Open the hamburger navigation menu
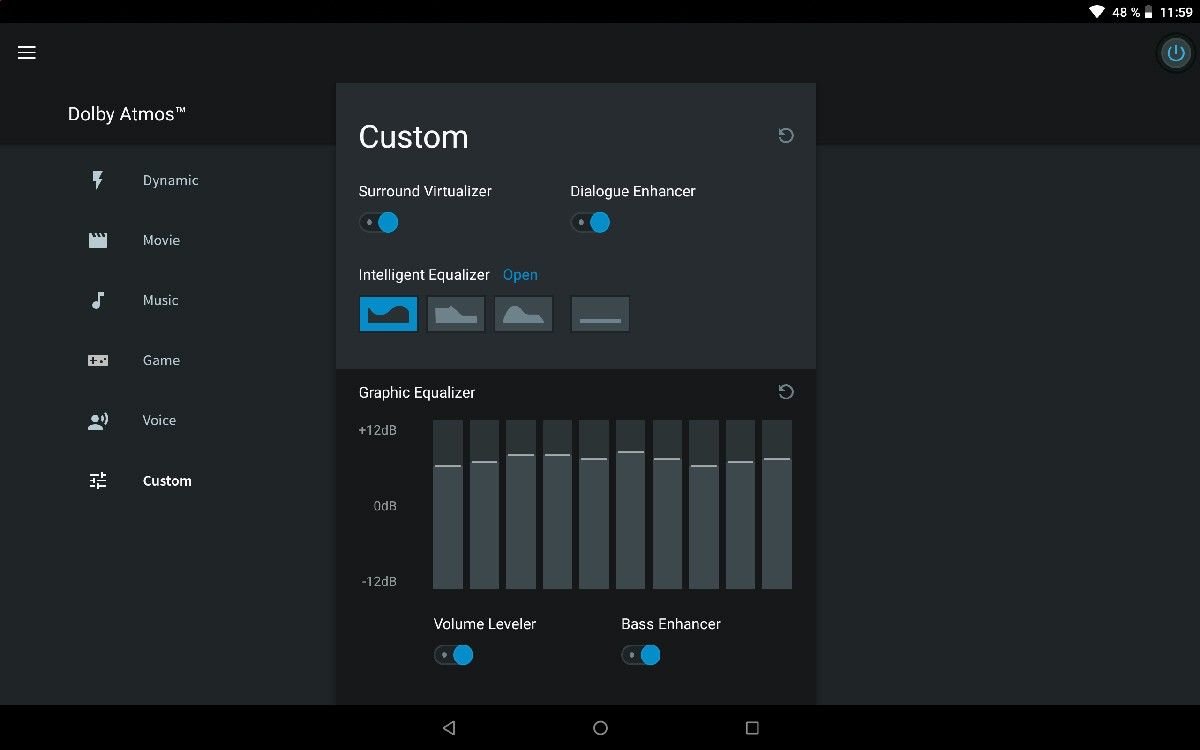The image size is (1200, 750). click(27, 53)
